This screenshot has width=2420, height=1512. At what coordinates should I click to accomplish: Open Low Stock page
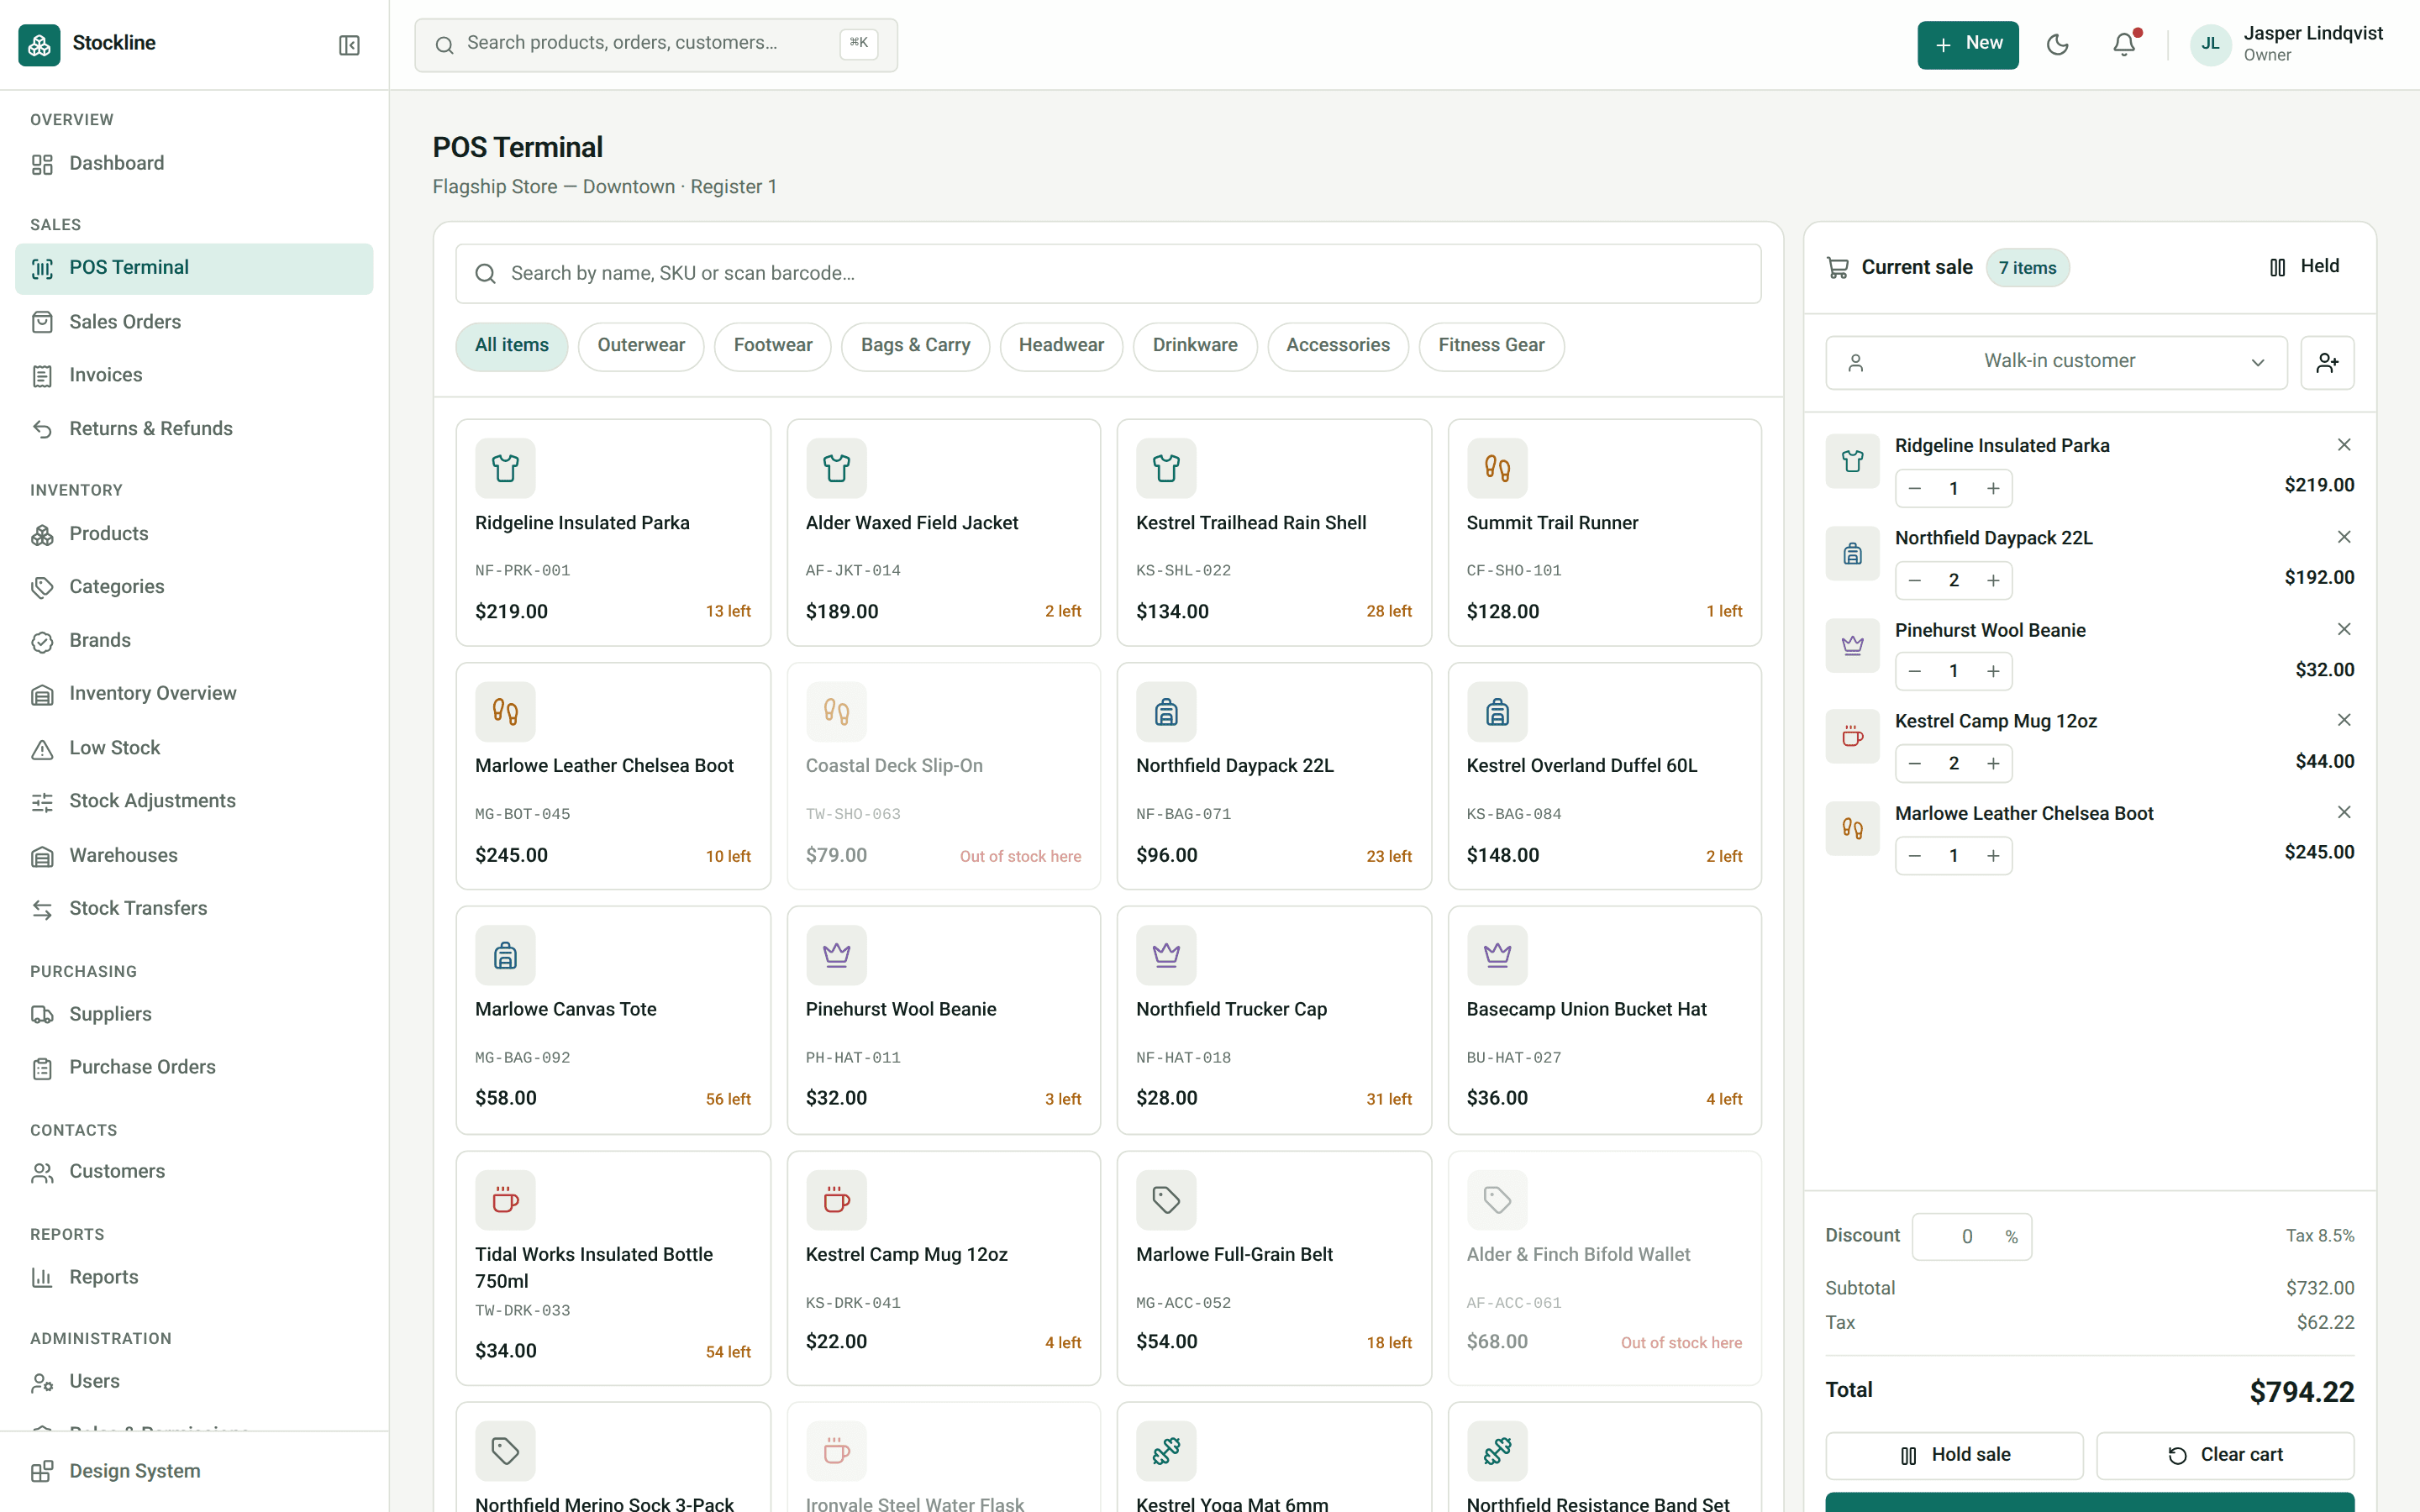[194, 748]
